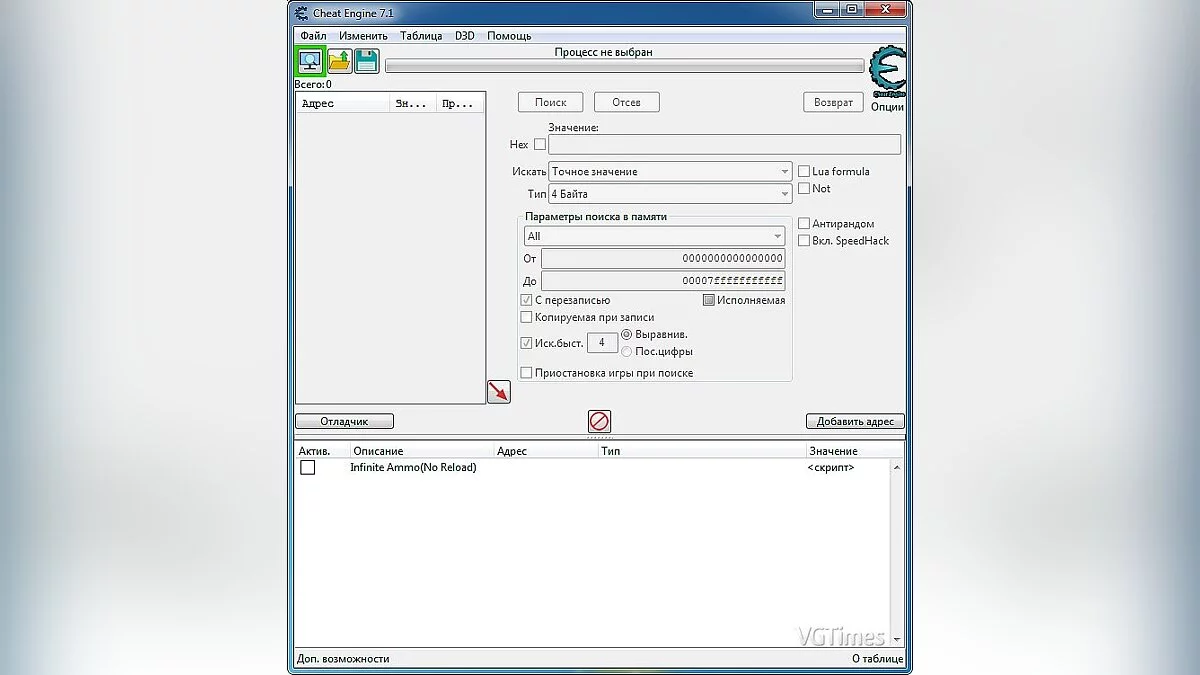Uncheck С перезаписью option

[x=526, y=299]
